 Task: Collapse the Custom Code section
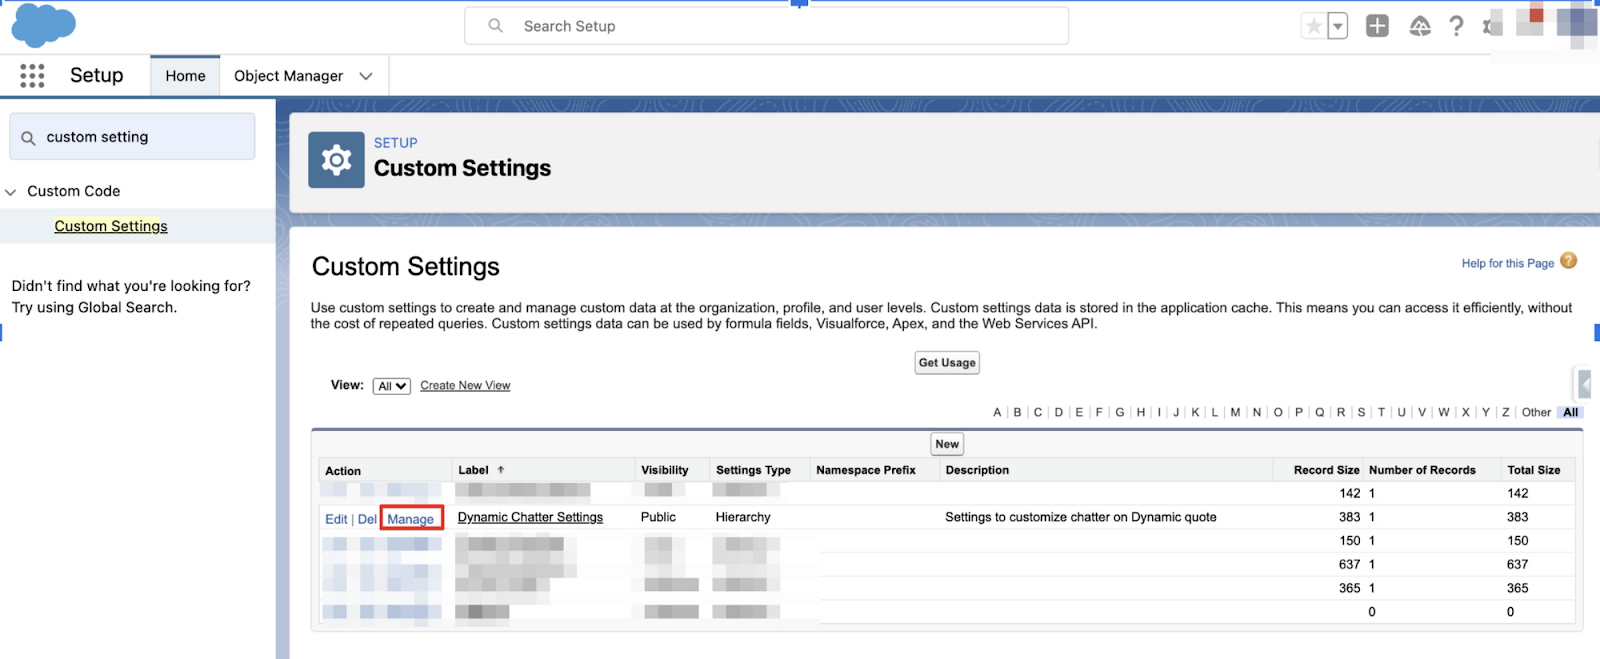pyautogui.click(x=11, y=192)
